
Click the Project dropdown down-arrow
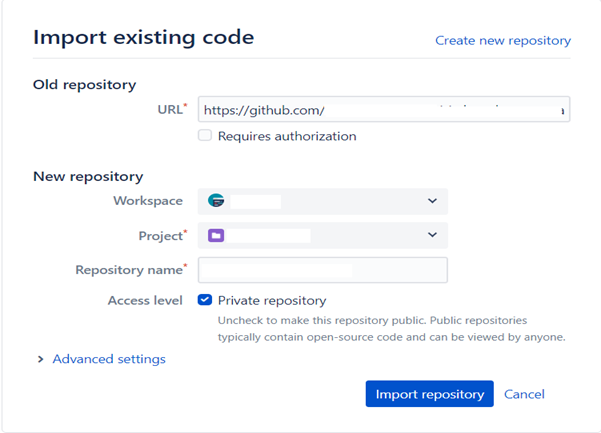point(432,235)
